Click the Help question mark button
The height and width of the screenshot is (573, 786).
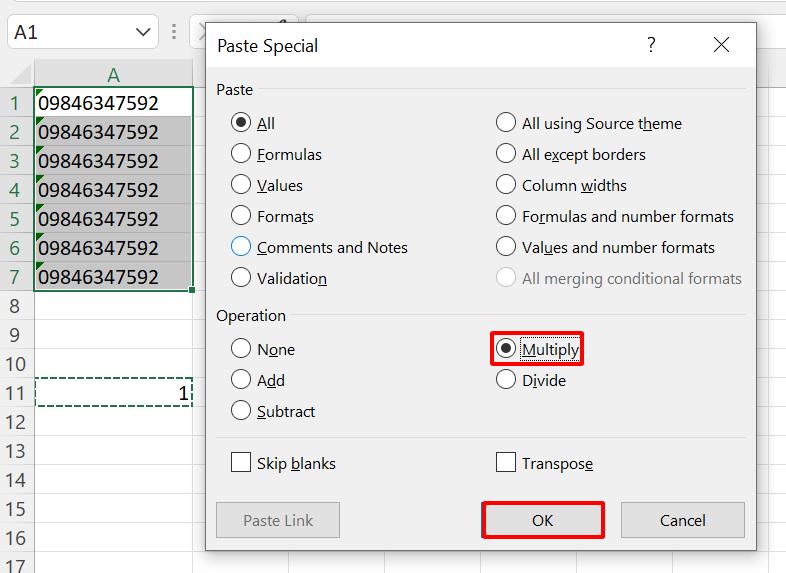[x=652, y=45]
